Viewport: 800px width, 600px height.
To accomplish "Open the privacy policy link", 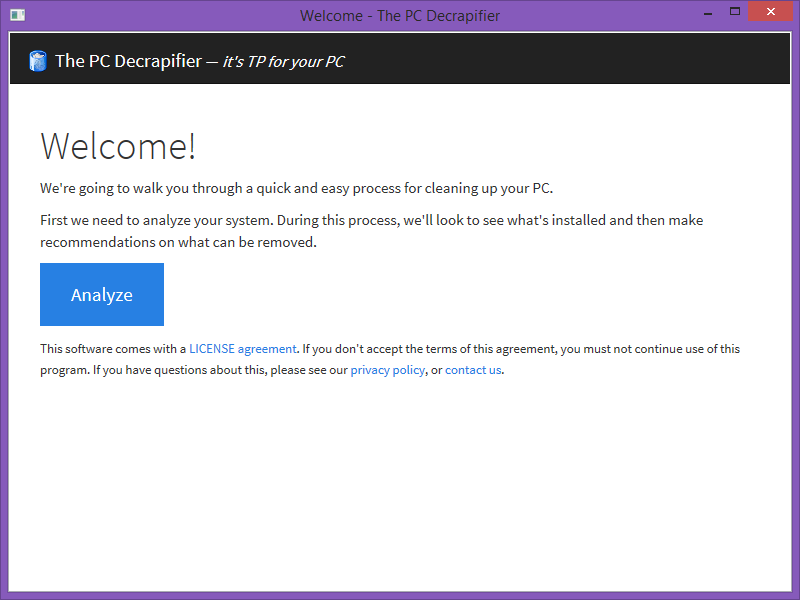I will 387,370.
